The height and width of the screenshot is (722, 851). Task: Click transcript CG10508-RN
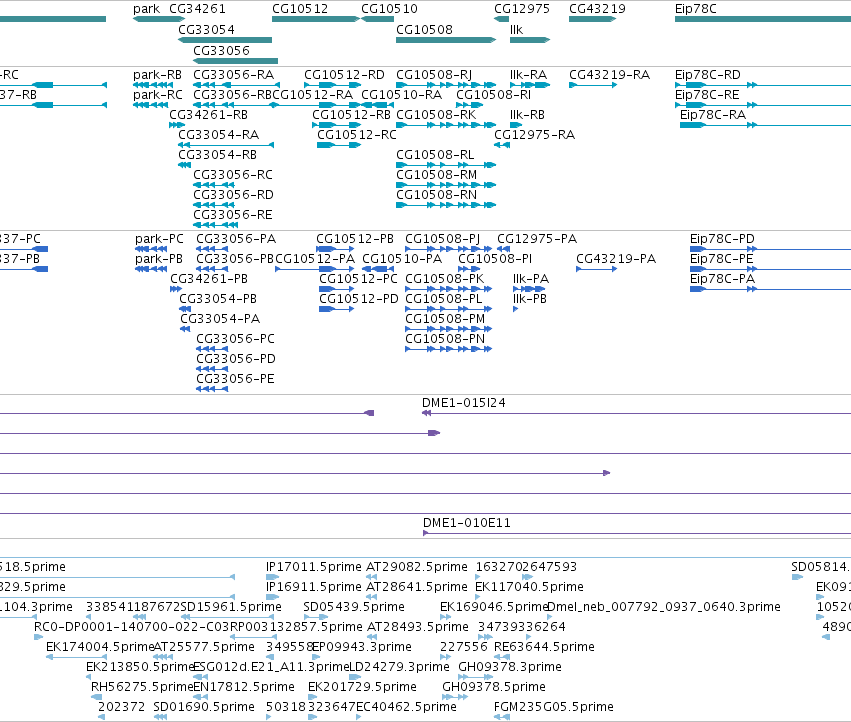point(436,194)
